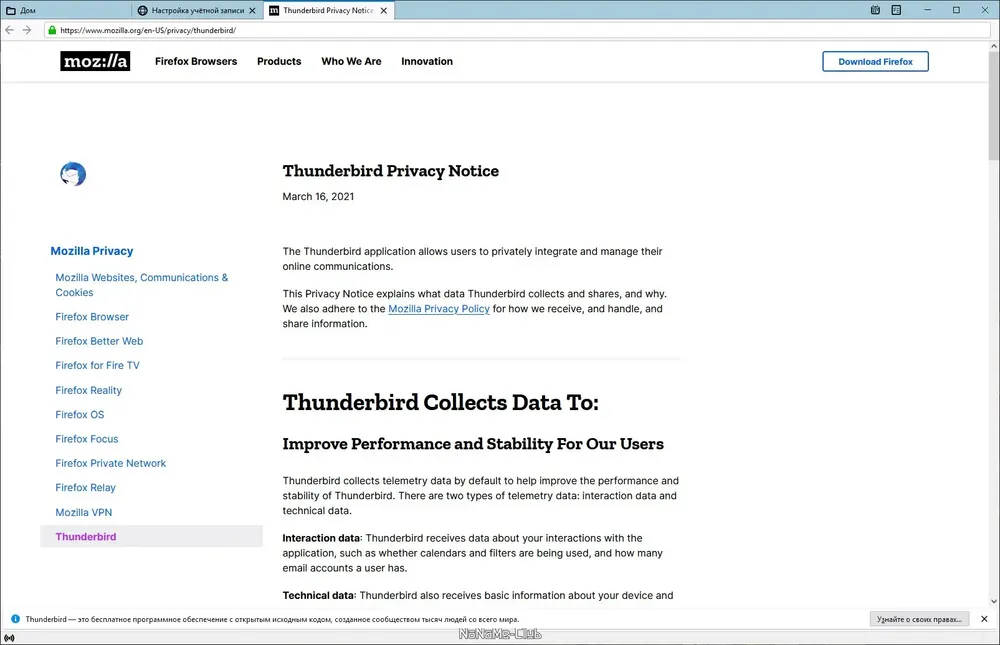This screenshot has width=1000, height=645.
Task: Open the Mozilla Privacy Policy link
Action: tap(439, 309)
